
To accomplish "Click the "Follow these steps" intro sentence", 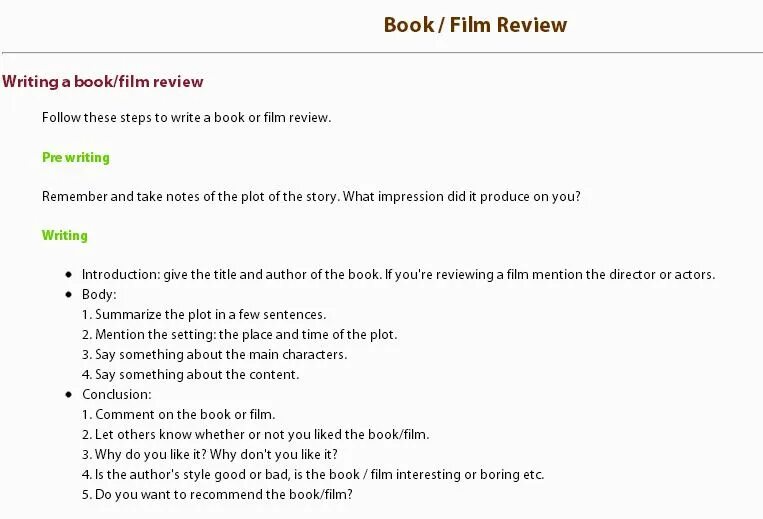I will coord(186,117).
